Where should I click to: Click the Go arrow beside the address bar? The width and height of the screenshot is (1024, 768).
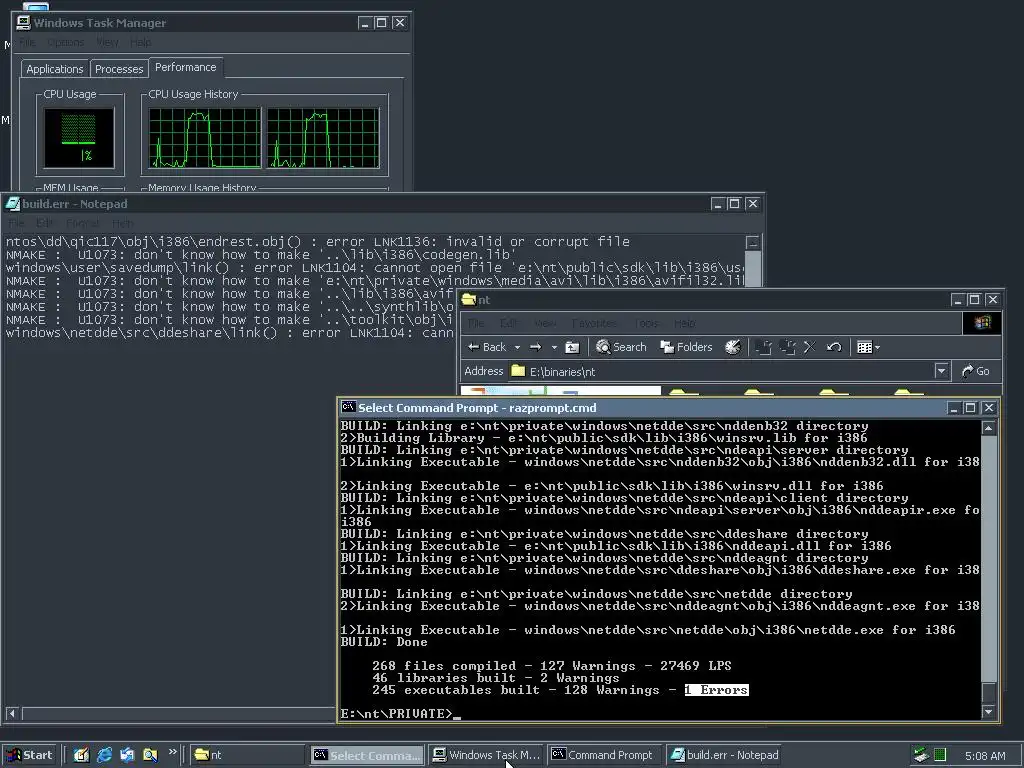point(976,372)
